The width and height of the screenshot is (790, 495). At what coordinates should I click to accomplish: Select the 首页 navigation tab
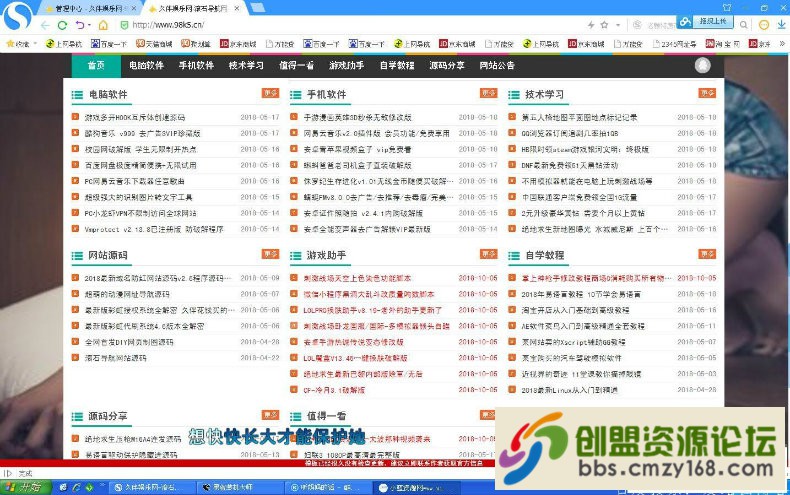[x=96, y=66]
